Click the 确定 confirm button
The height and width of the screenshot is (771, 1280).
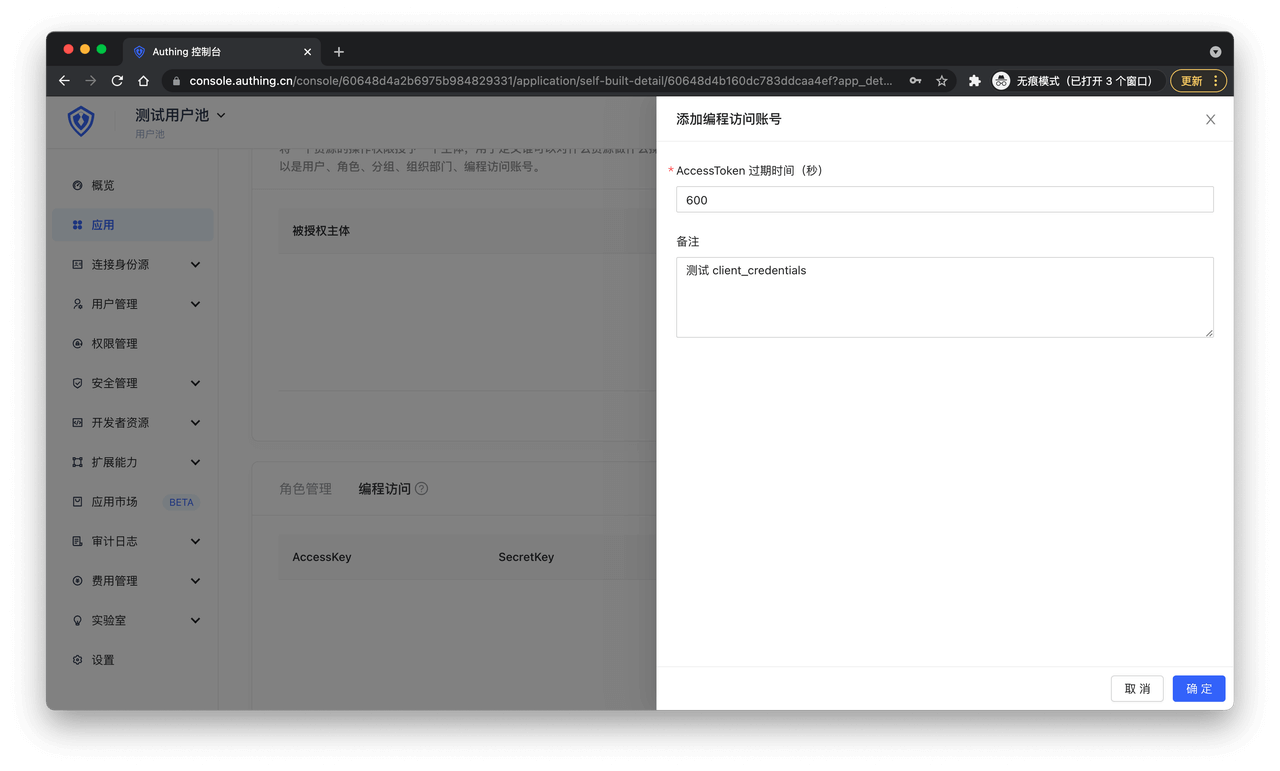pyautogui.click(x=1198, y=688)
